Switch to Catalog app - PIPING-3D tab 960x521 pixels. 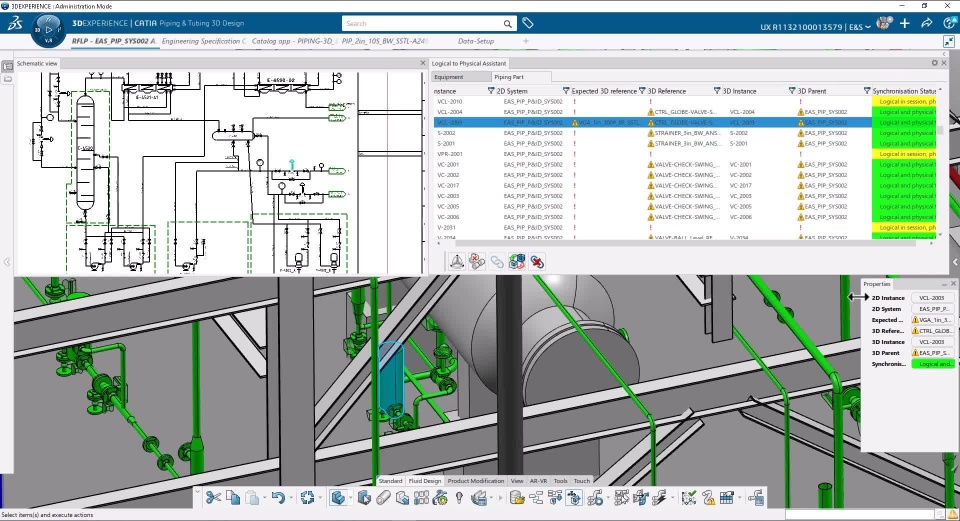(x=293, y=41)
